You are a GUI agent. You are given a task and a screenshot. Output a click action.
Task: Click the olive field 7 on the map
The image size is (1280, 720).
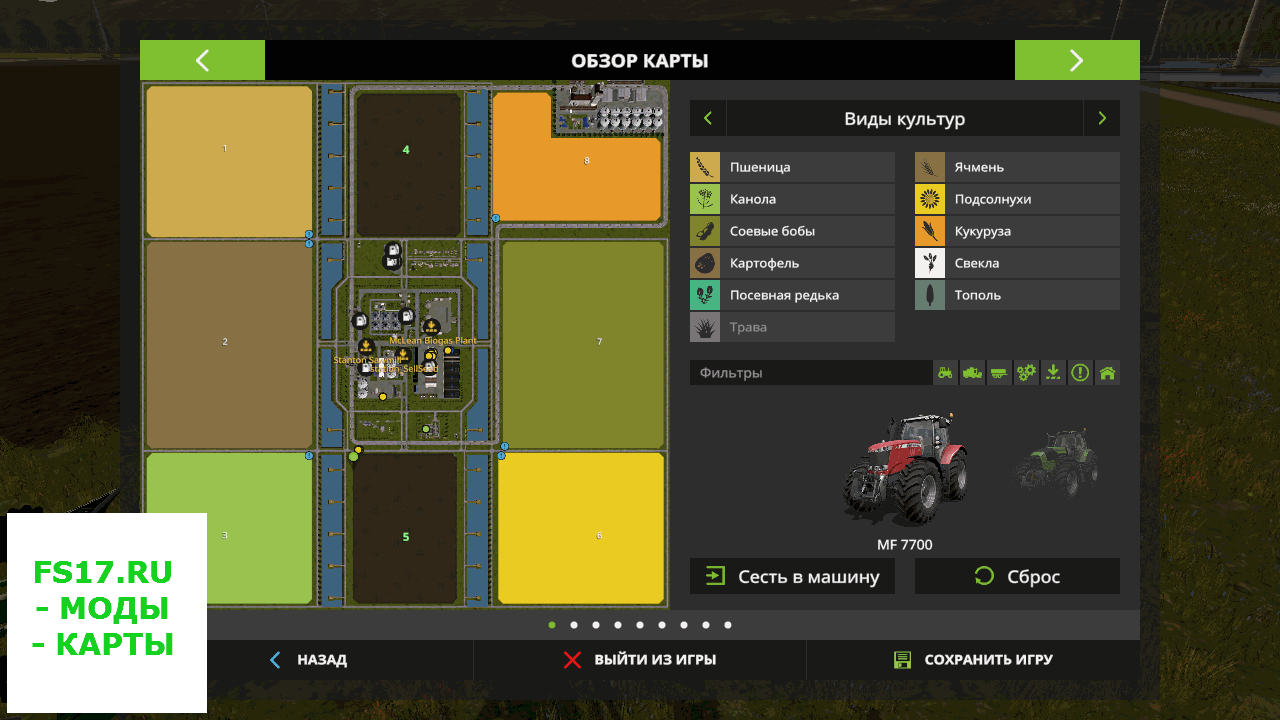583,344
